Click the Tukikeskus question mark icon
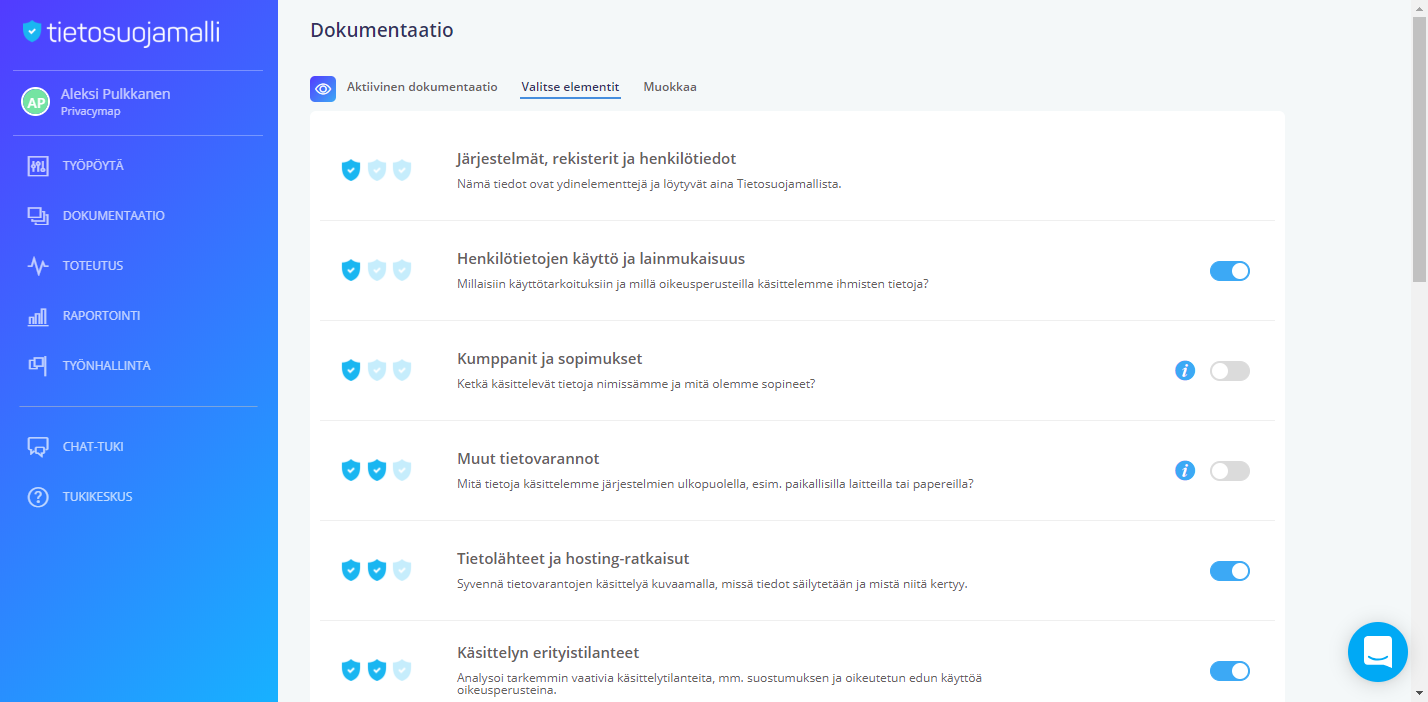 coord(38,497)
